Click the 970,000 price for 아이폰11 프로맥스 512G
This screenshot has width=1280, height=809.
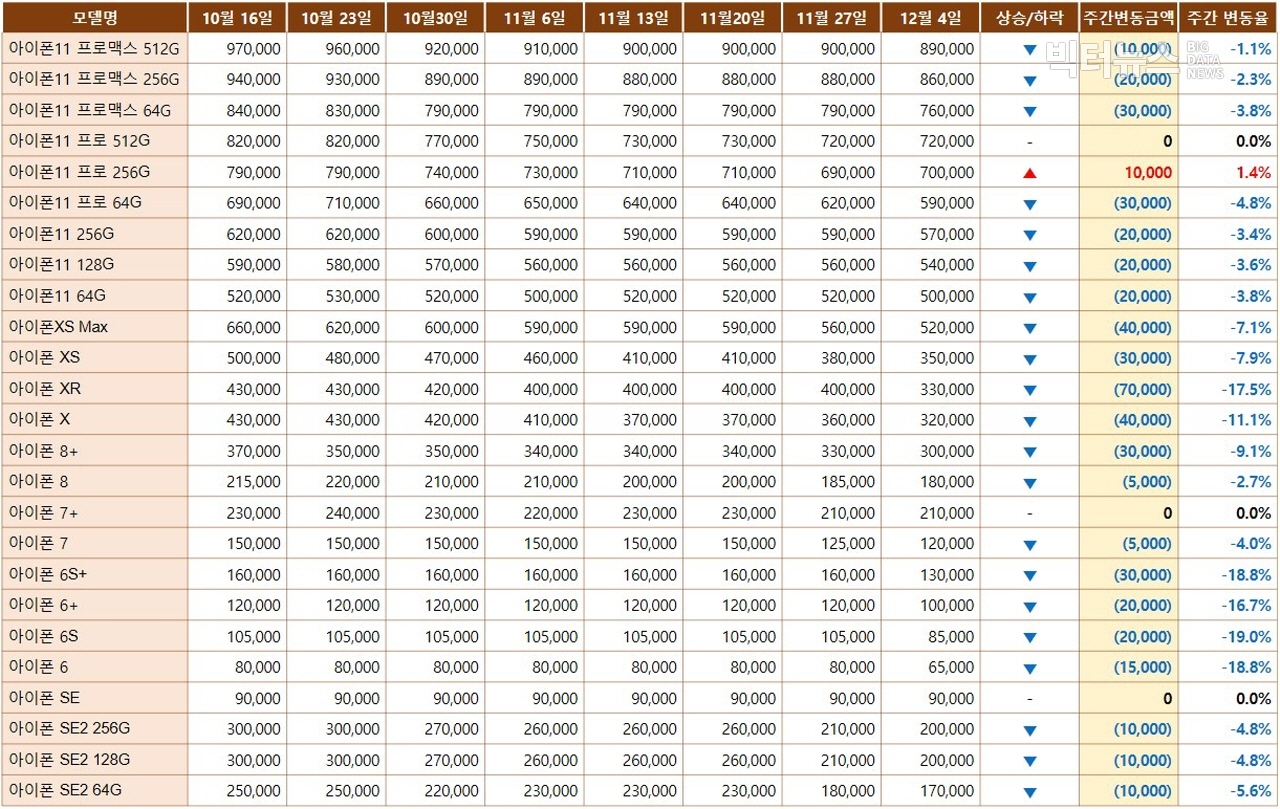(253, 49)
